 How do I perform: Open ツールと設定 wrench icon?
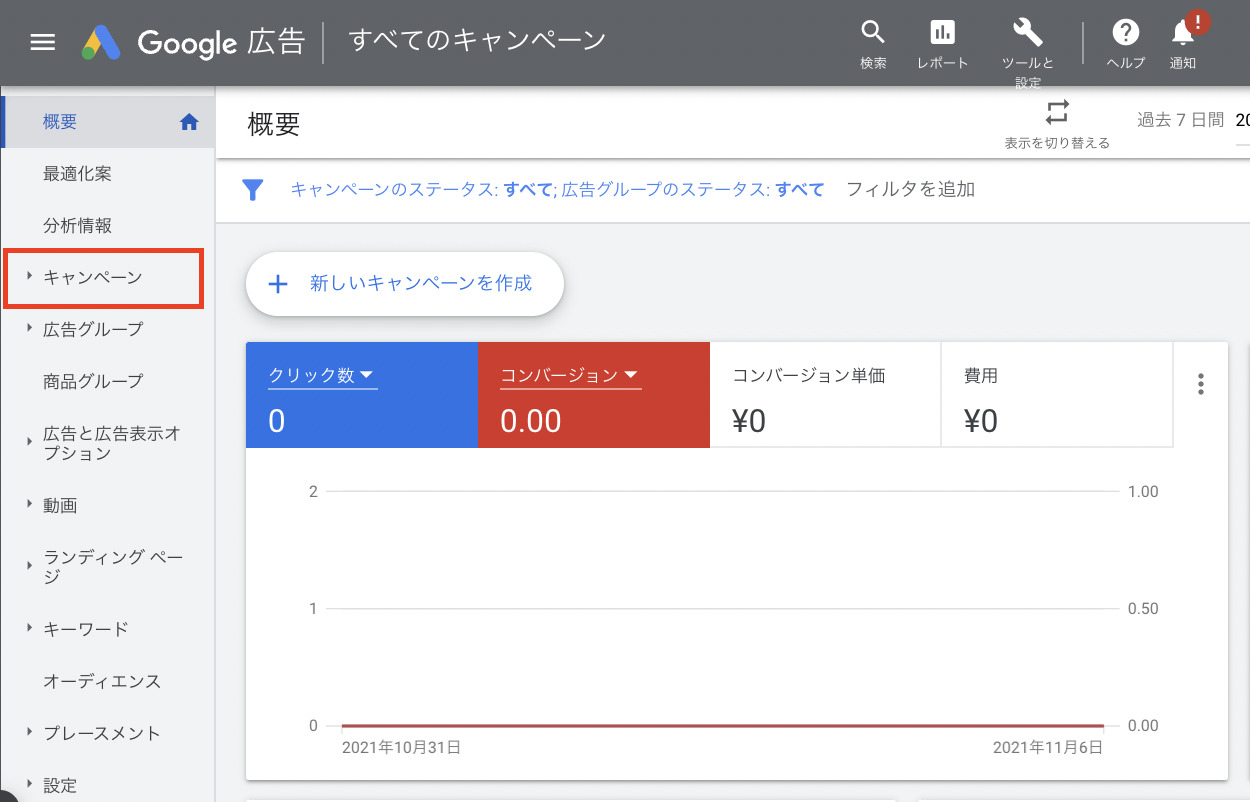(1028, 33)
